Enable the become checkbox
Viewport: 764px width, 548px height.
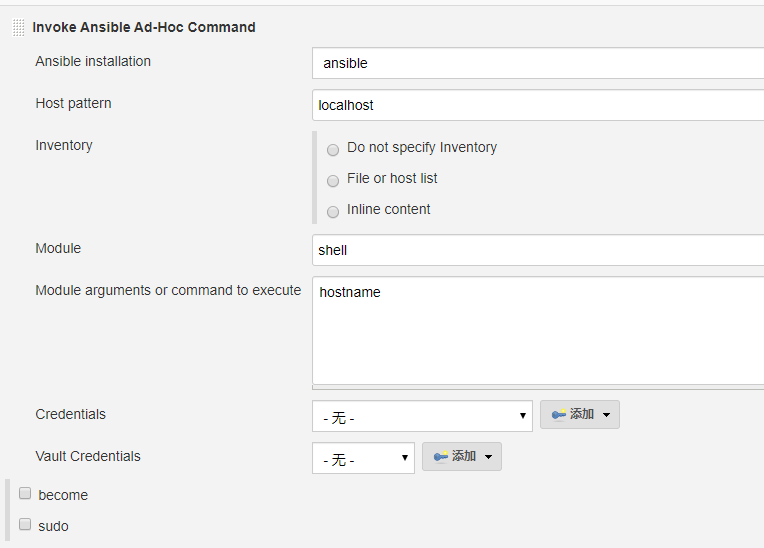(25, 493)
